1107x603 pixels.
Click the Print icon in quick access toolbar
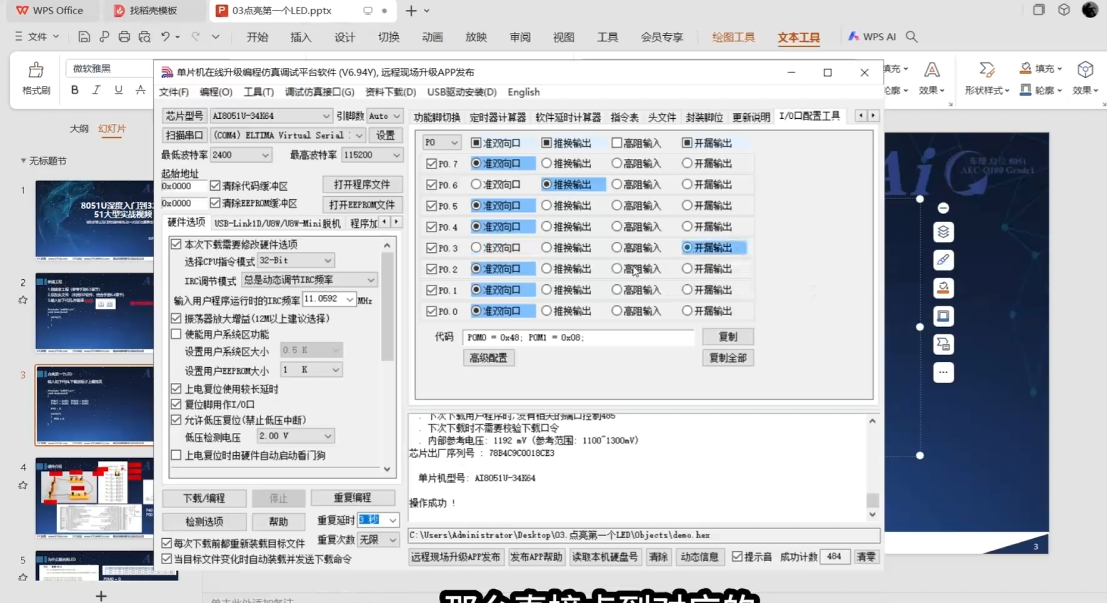[x=123, y=37]
